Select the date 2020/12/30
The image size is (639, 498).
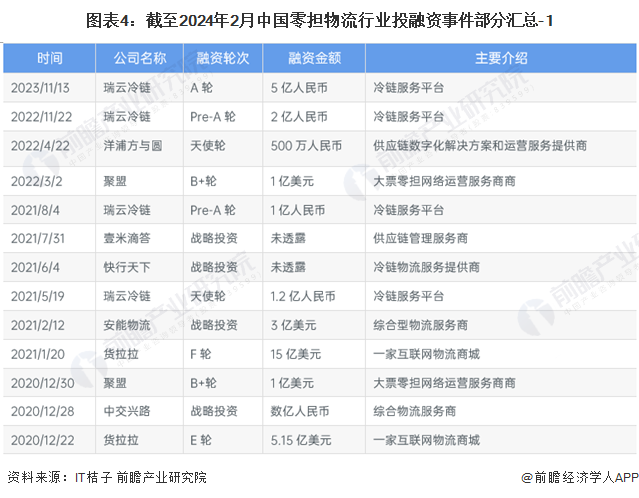[43, 383]
